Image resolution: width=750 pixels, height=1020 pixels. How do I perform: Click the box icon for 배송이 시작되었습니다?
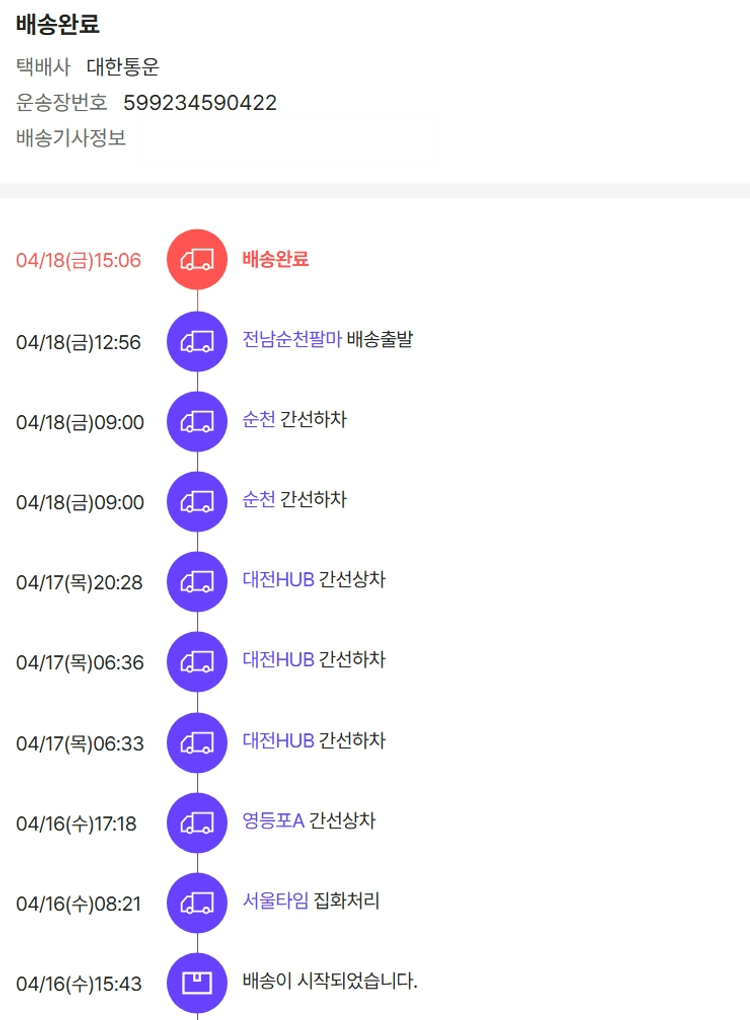[x=197, y=983]
